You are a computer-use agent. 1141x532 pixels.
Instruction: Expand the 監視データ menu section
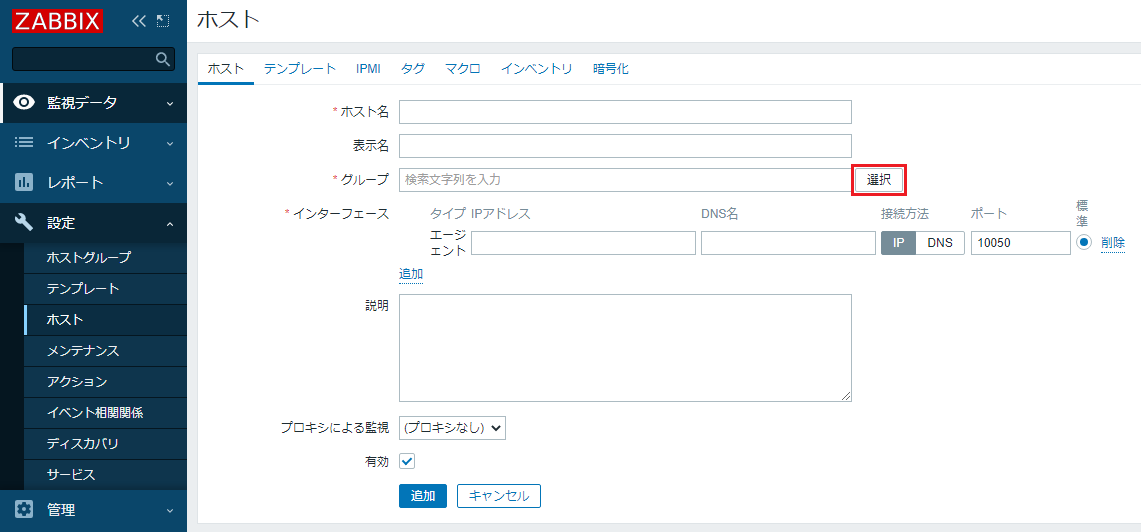pos(170,103)
